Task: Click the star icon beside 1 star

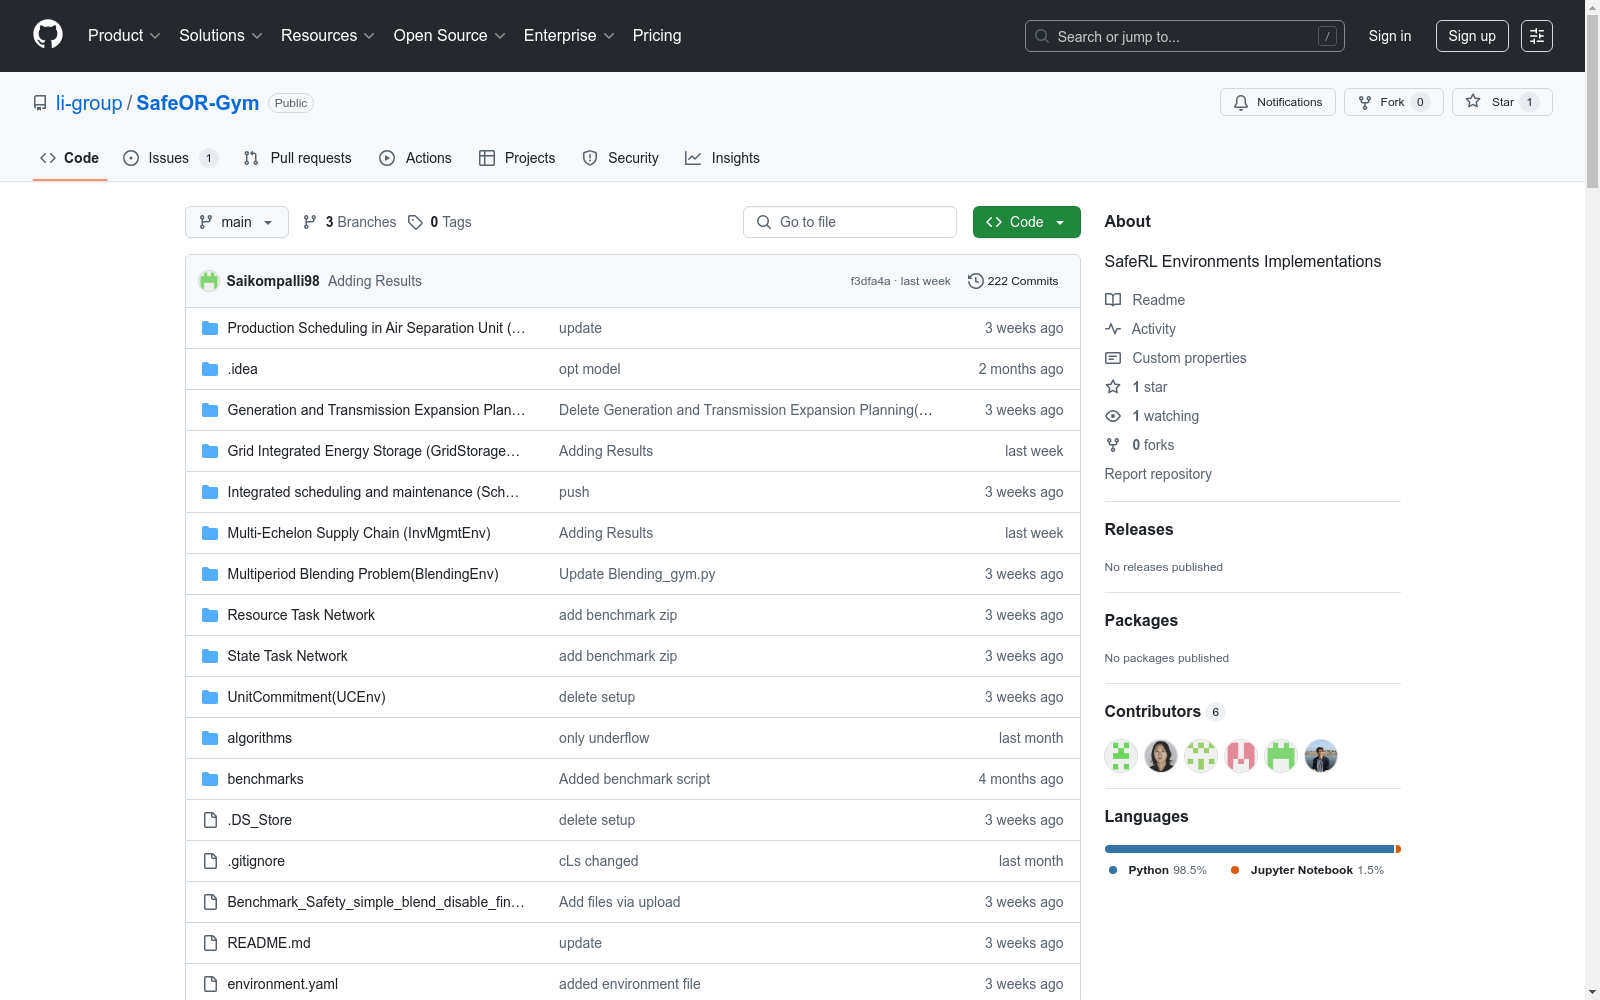Action: coord(1113,387)
